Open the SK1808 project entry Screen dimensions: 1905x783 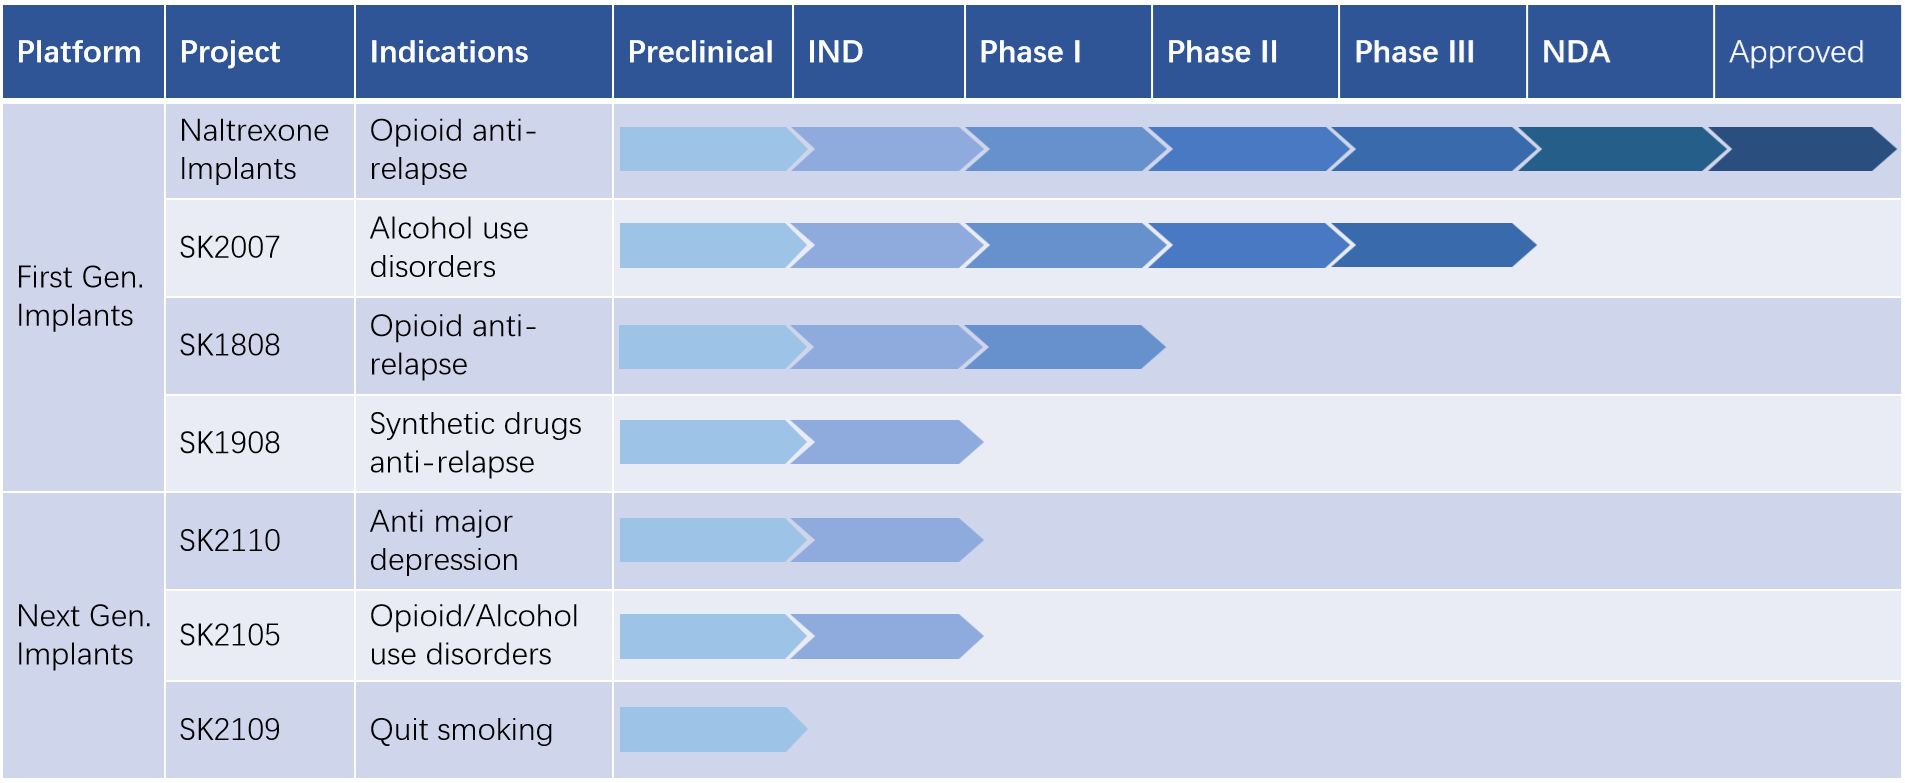point(230,345)
